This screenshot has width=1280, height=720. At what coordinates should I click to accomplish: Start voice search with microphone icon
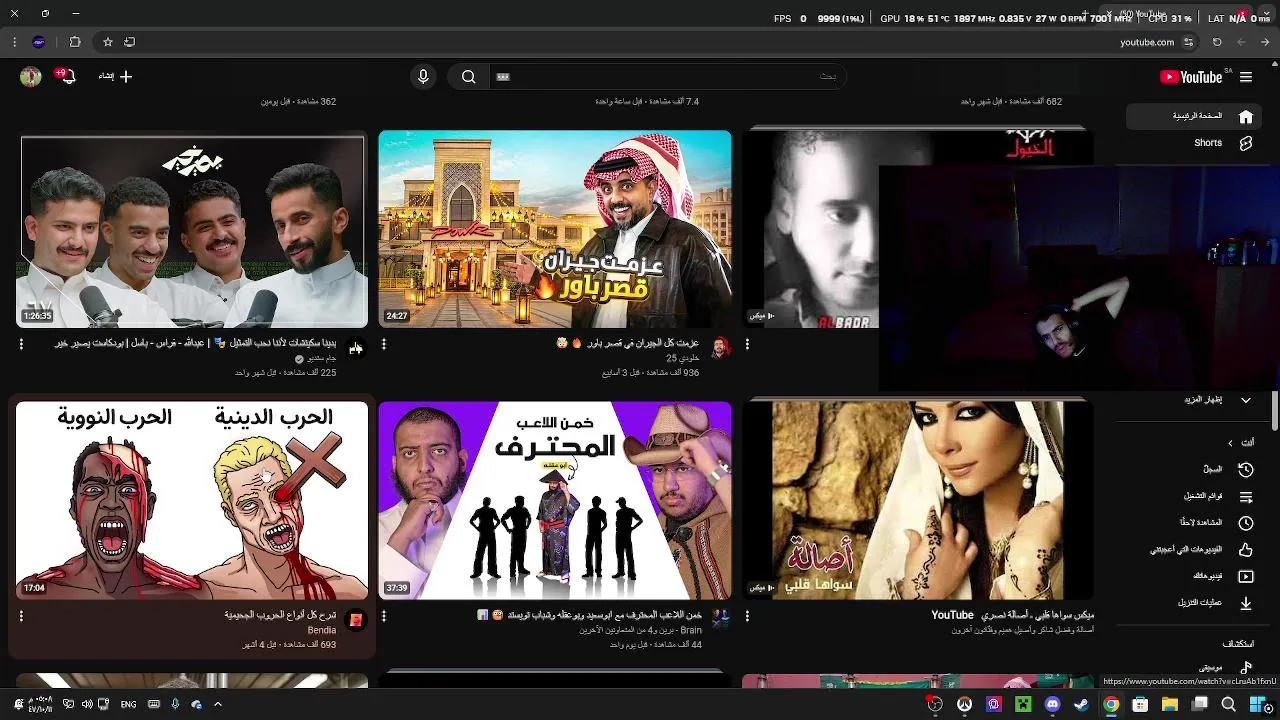(423, 77)
